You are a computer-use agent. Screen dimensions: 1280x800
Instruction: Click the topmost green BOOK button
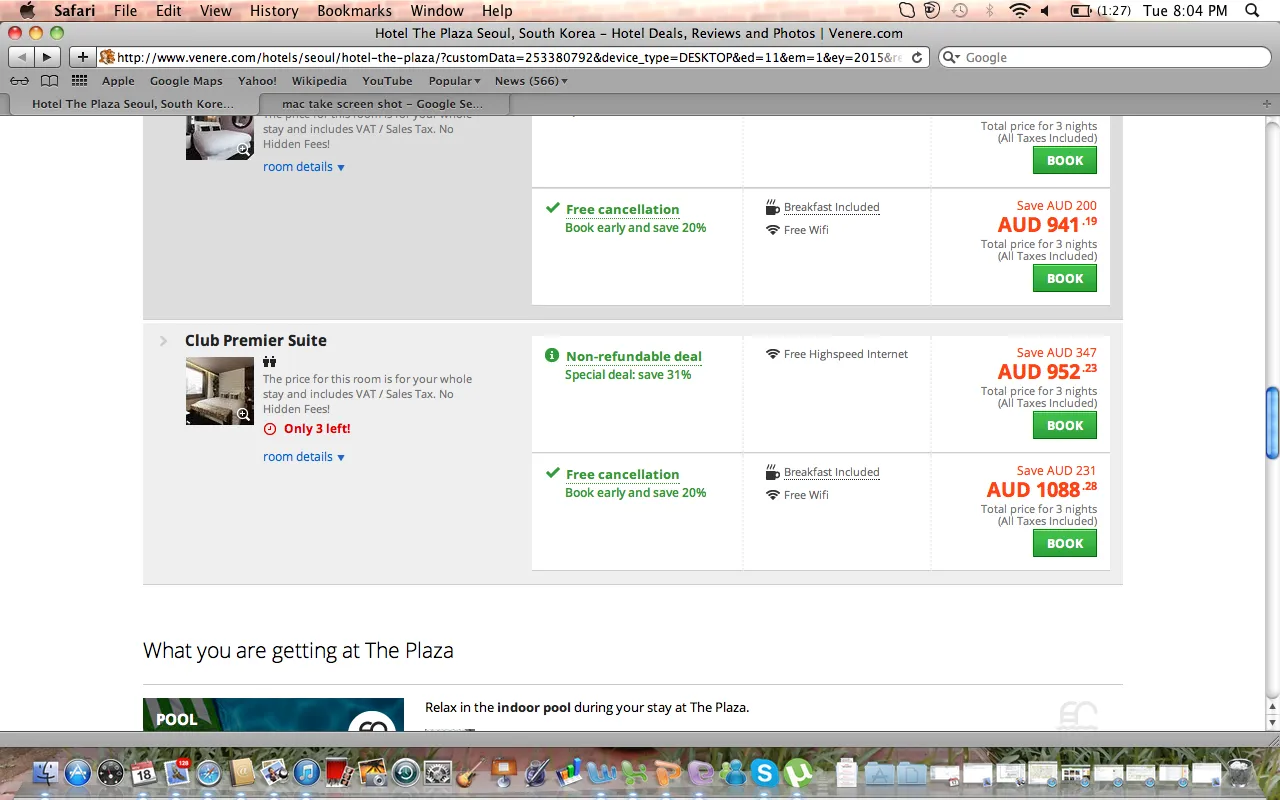[x=1065, y=160]
